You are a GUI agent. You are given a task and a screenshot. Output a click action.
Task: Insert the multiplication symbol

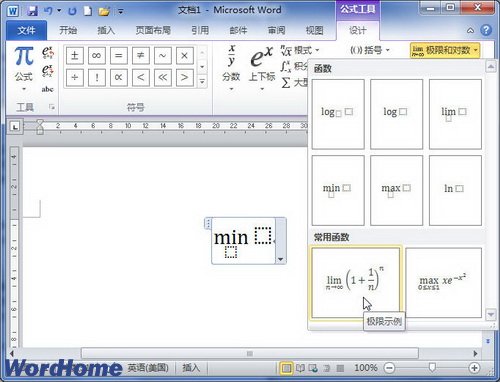(x=184, y=55)
